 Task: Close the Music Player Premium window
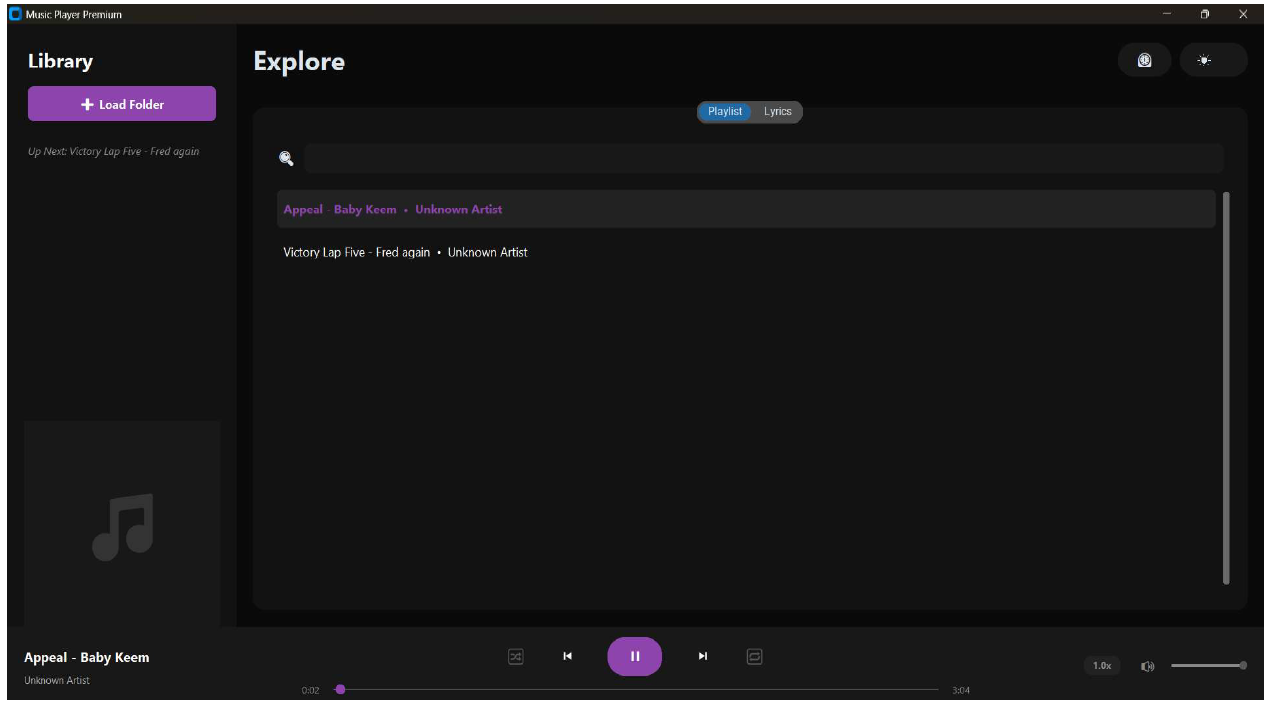(x=1244, y=14)
